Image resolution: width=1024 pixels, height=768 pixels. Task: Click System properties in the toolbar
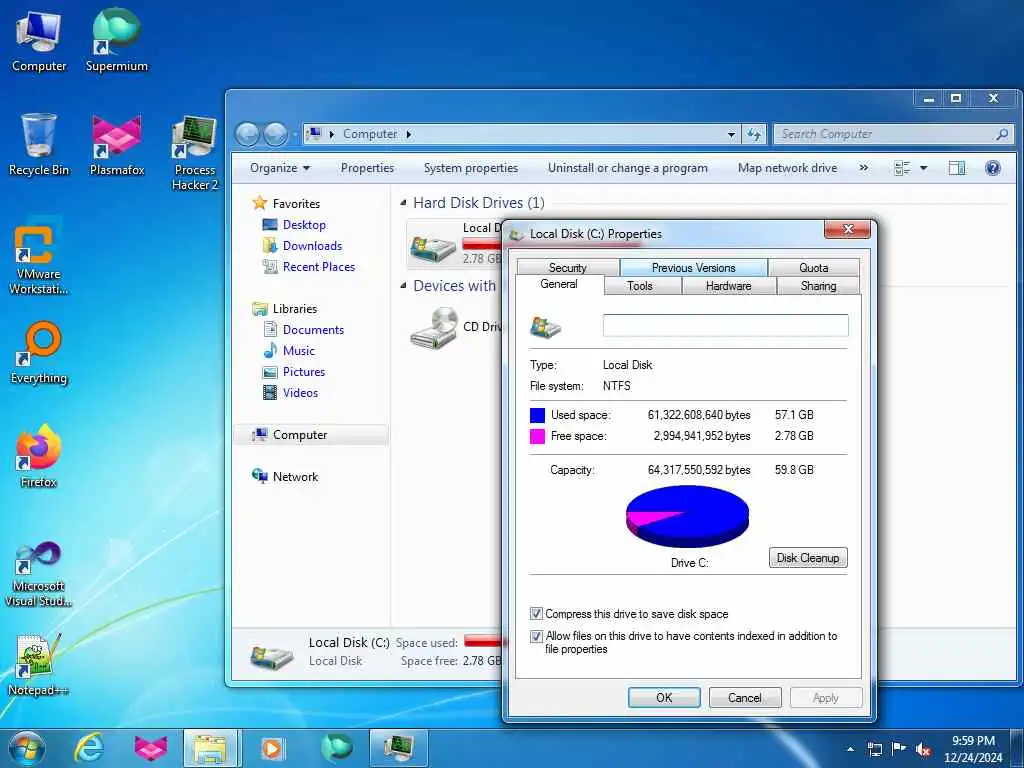coord(471,168)
